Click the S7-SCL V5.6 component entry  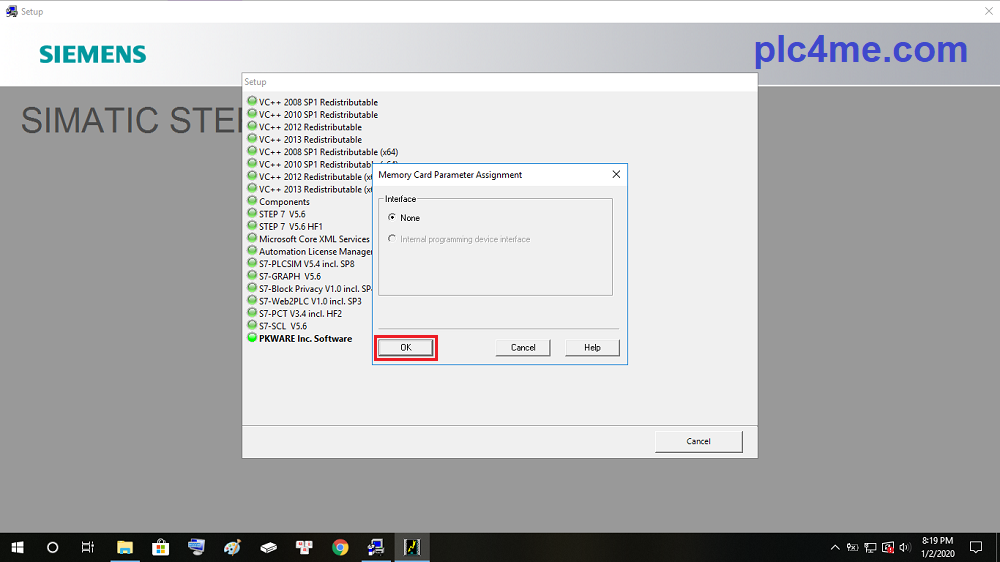click(282, 326)
